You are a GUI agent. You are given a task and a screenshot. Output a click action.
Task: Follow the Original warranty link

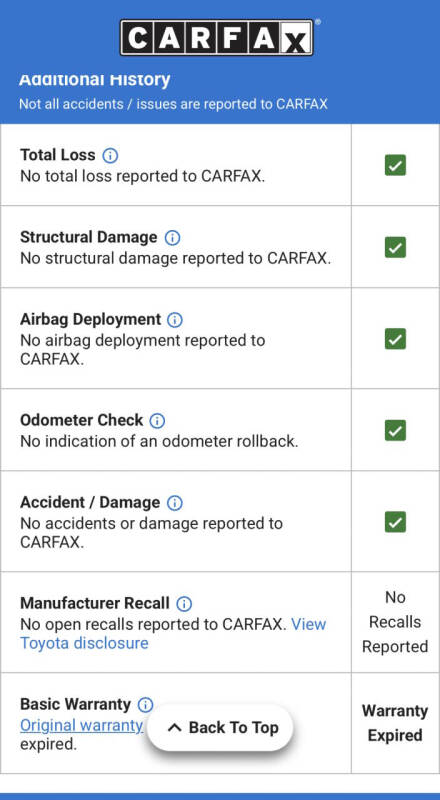[x=81, y=725]
